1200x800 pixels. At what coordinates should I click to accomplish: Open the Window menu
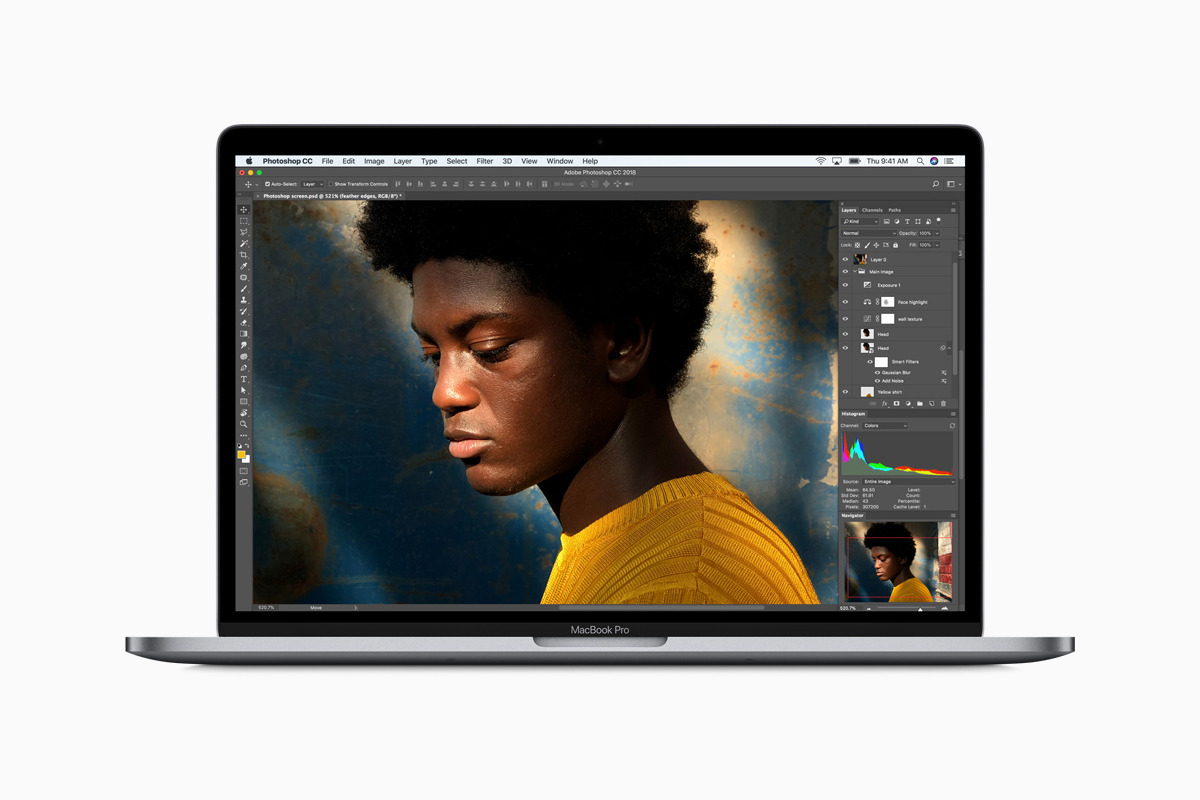[560, 161]
